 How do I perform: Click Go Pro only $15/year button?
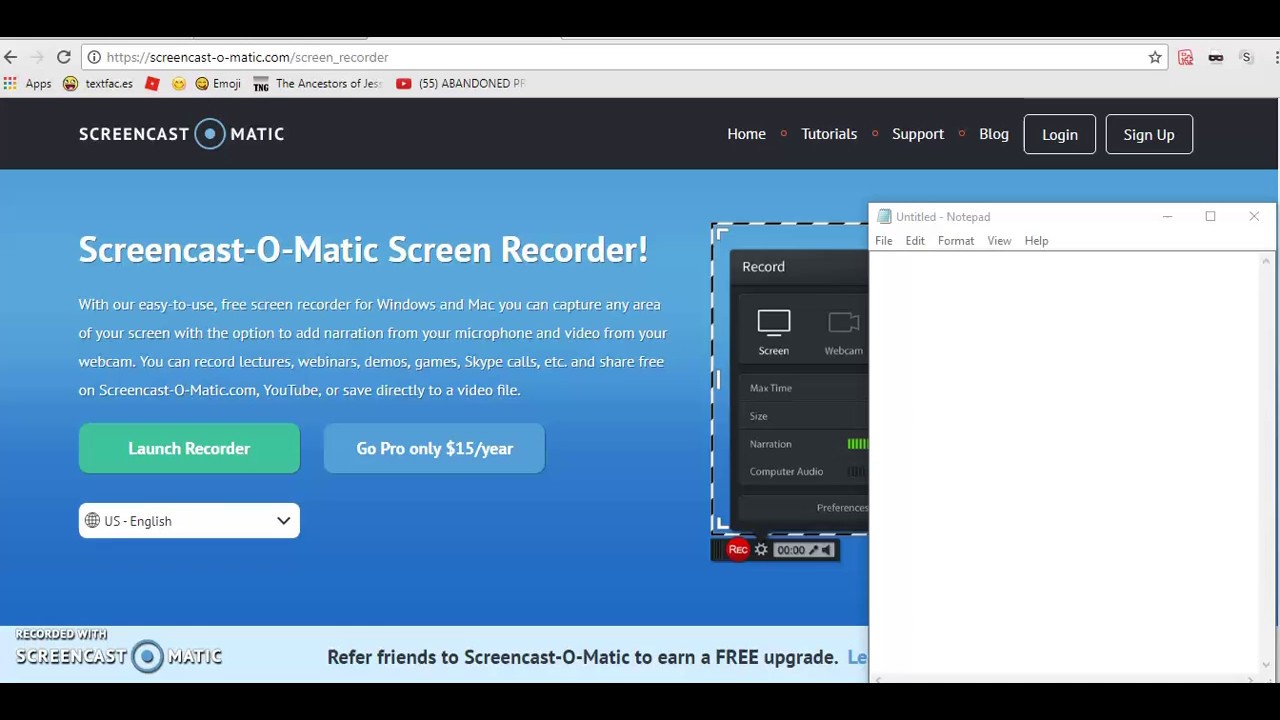coord(434,448)
